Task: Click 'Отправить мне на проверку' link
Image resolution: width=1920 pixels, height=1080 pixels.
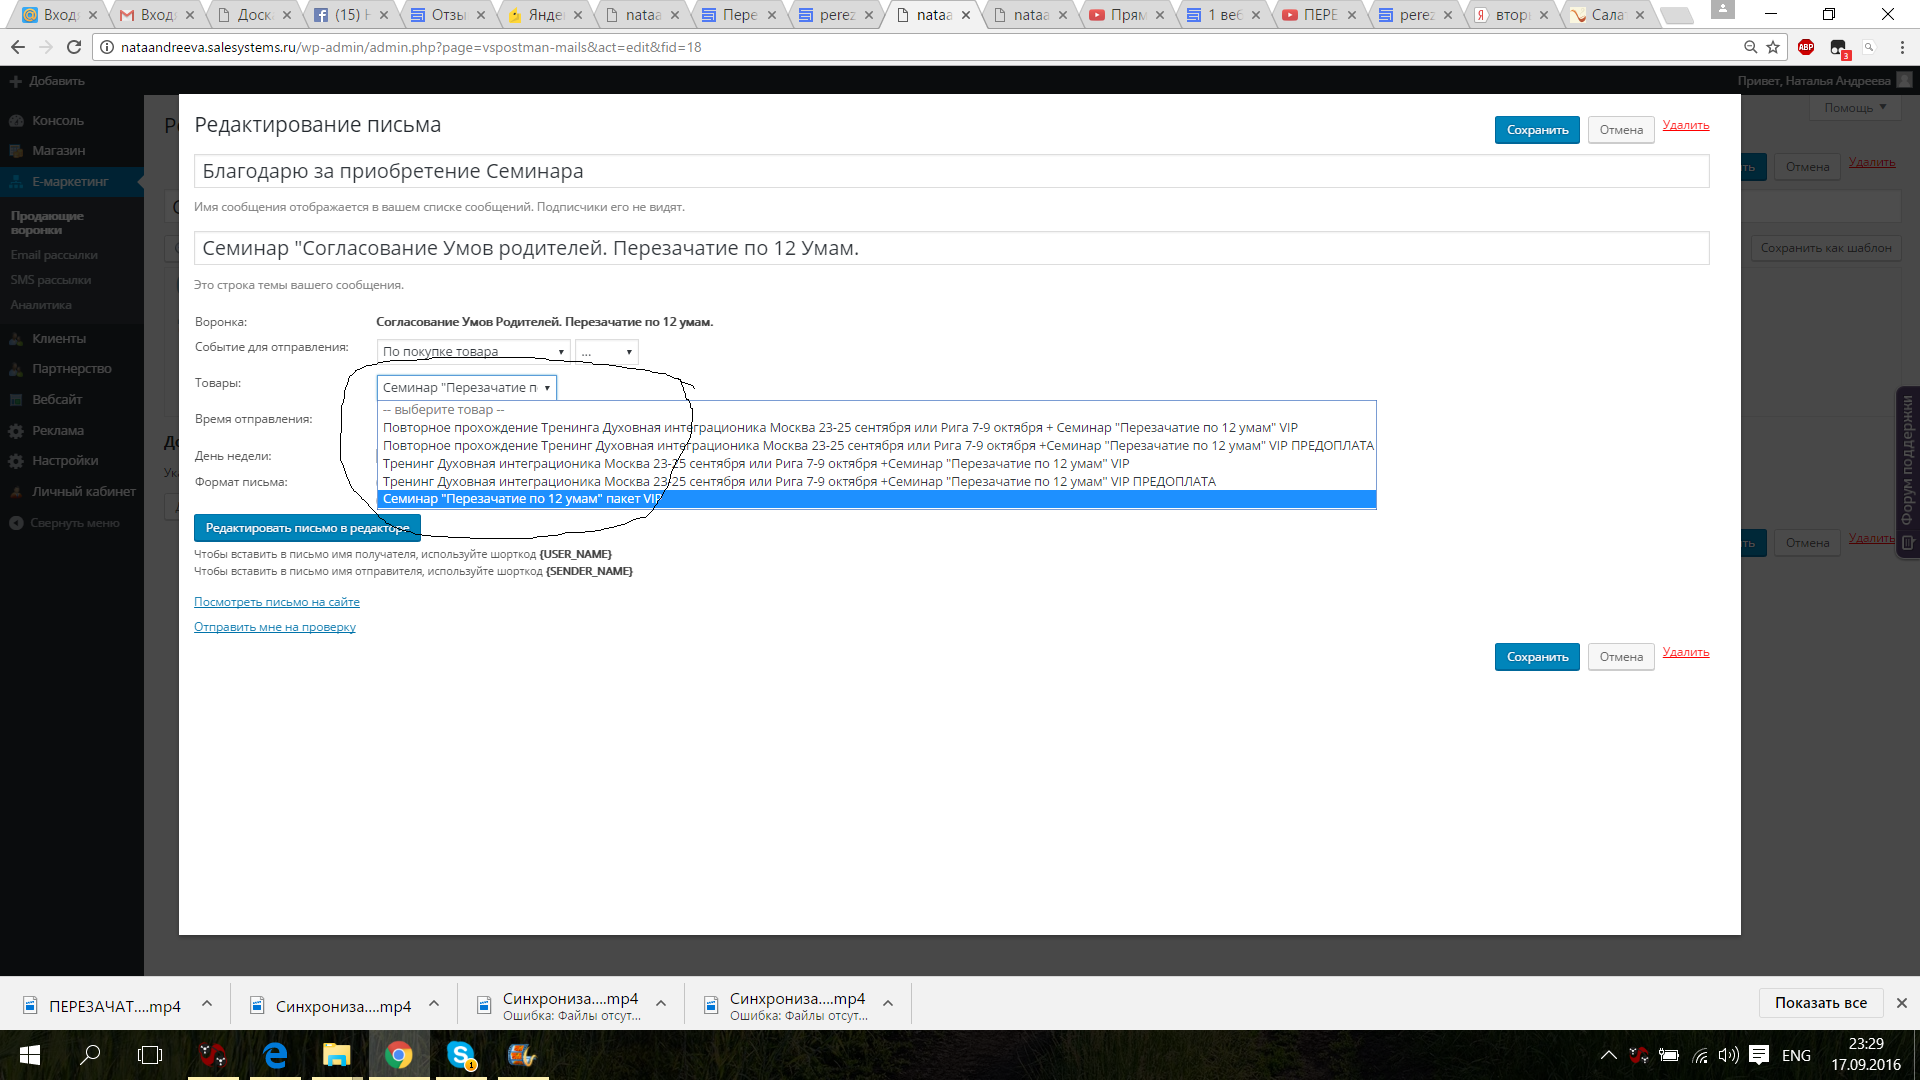Action: tap(274, 627)
